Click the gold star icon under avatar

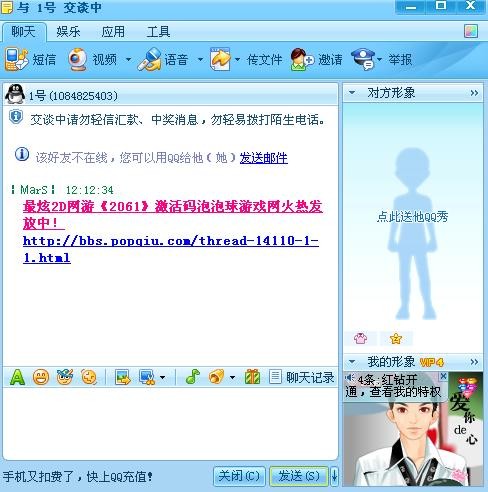coord(396,339)
